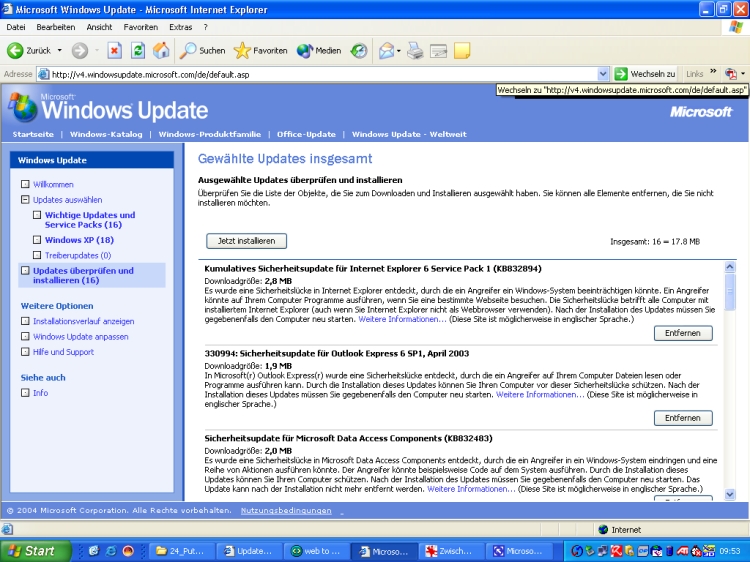Viewport: 750px width, 562px height.
Task: Click the update list scroll down arrow
Action: click(729, 494)
